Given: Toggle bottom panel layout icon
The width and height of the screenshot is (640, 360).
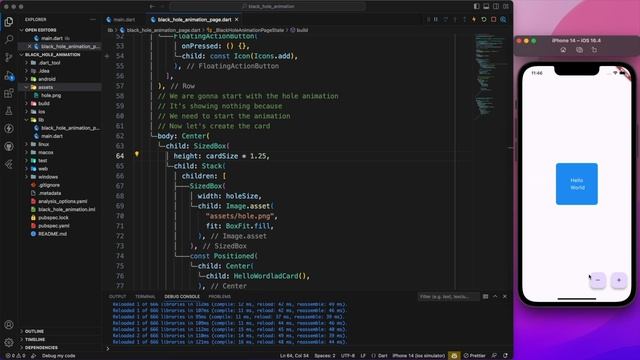Looking at the screenshot, I should [x=486, y=7].
